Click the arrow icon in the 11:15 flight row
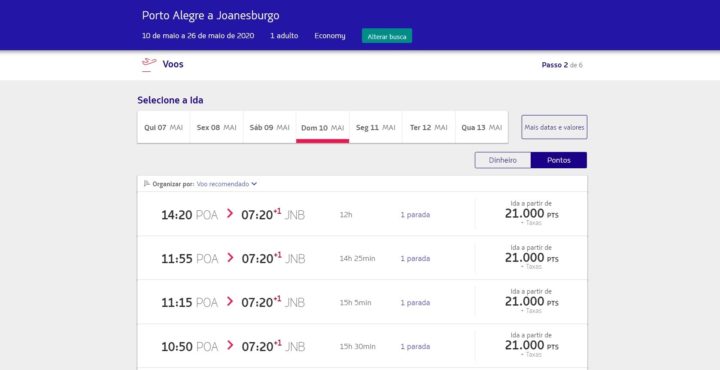Screen dimensions: 720x370 (230, 302)
